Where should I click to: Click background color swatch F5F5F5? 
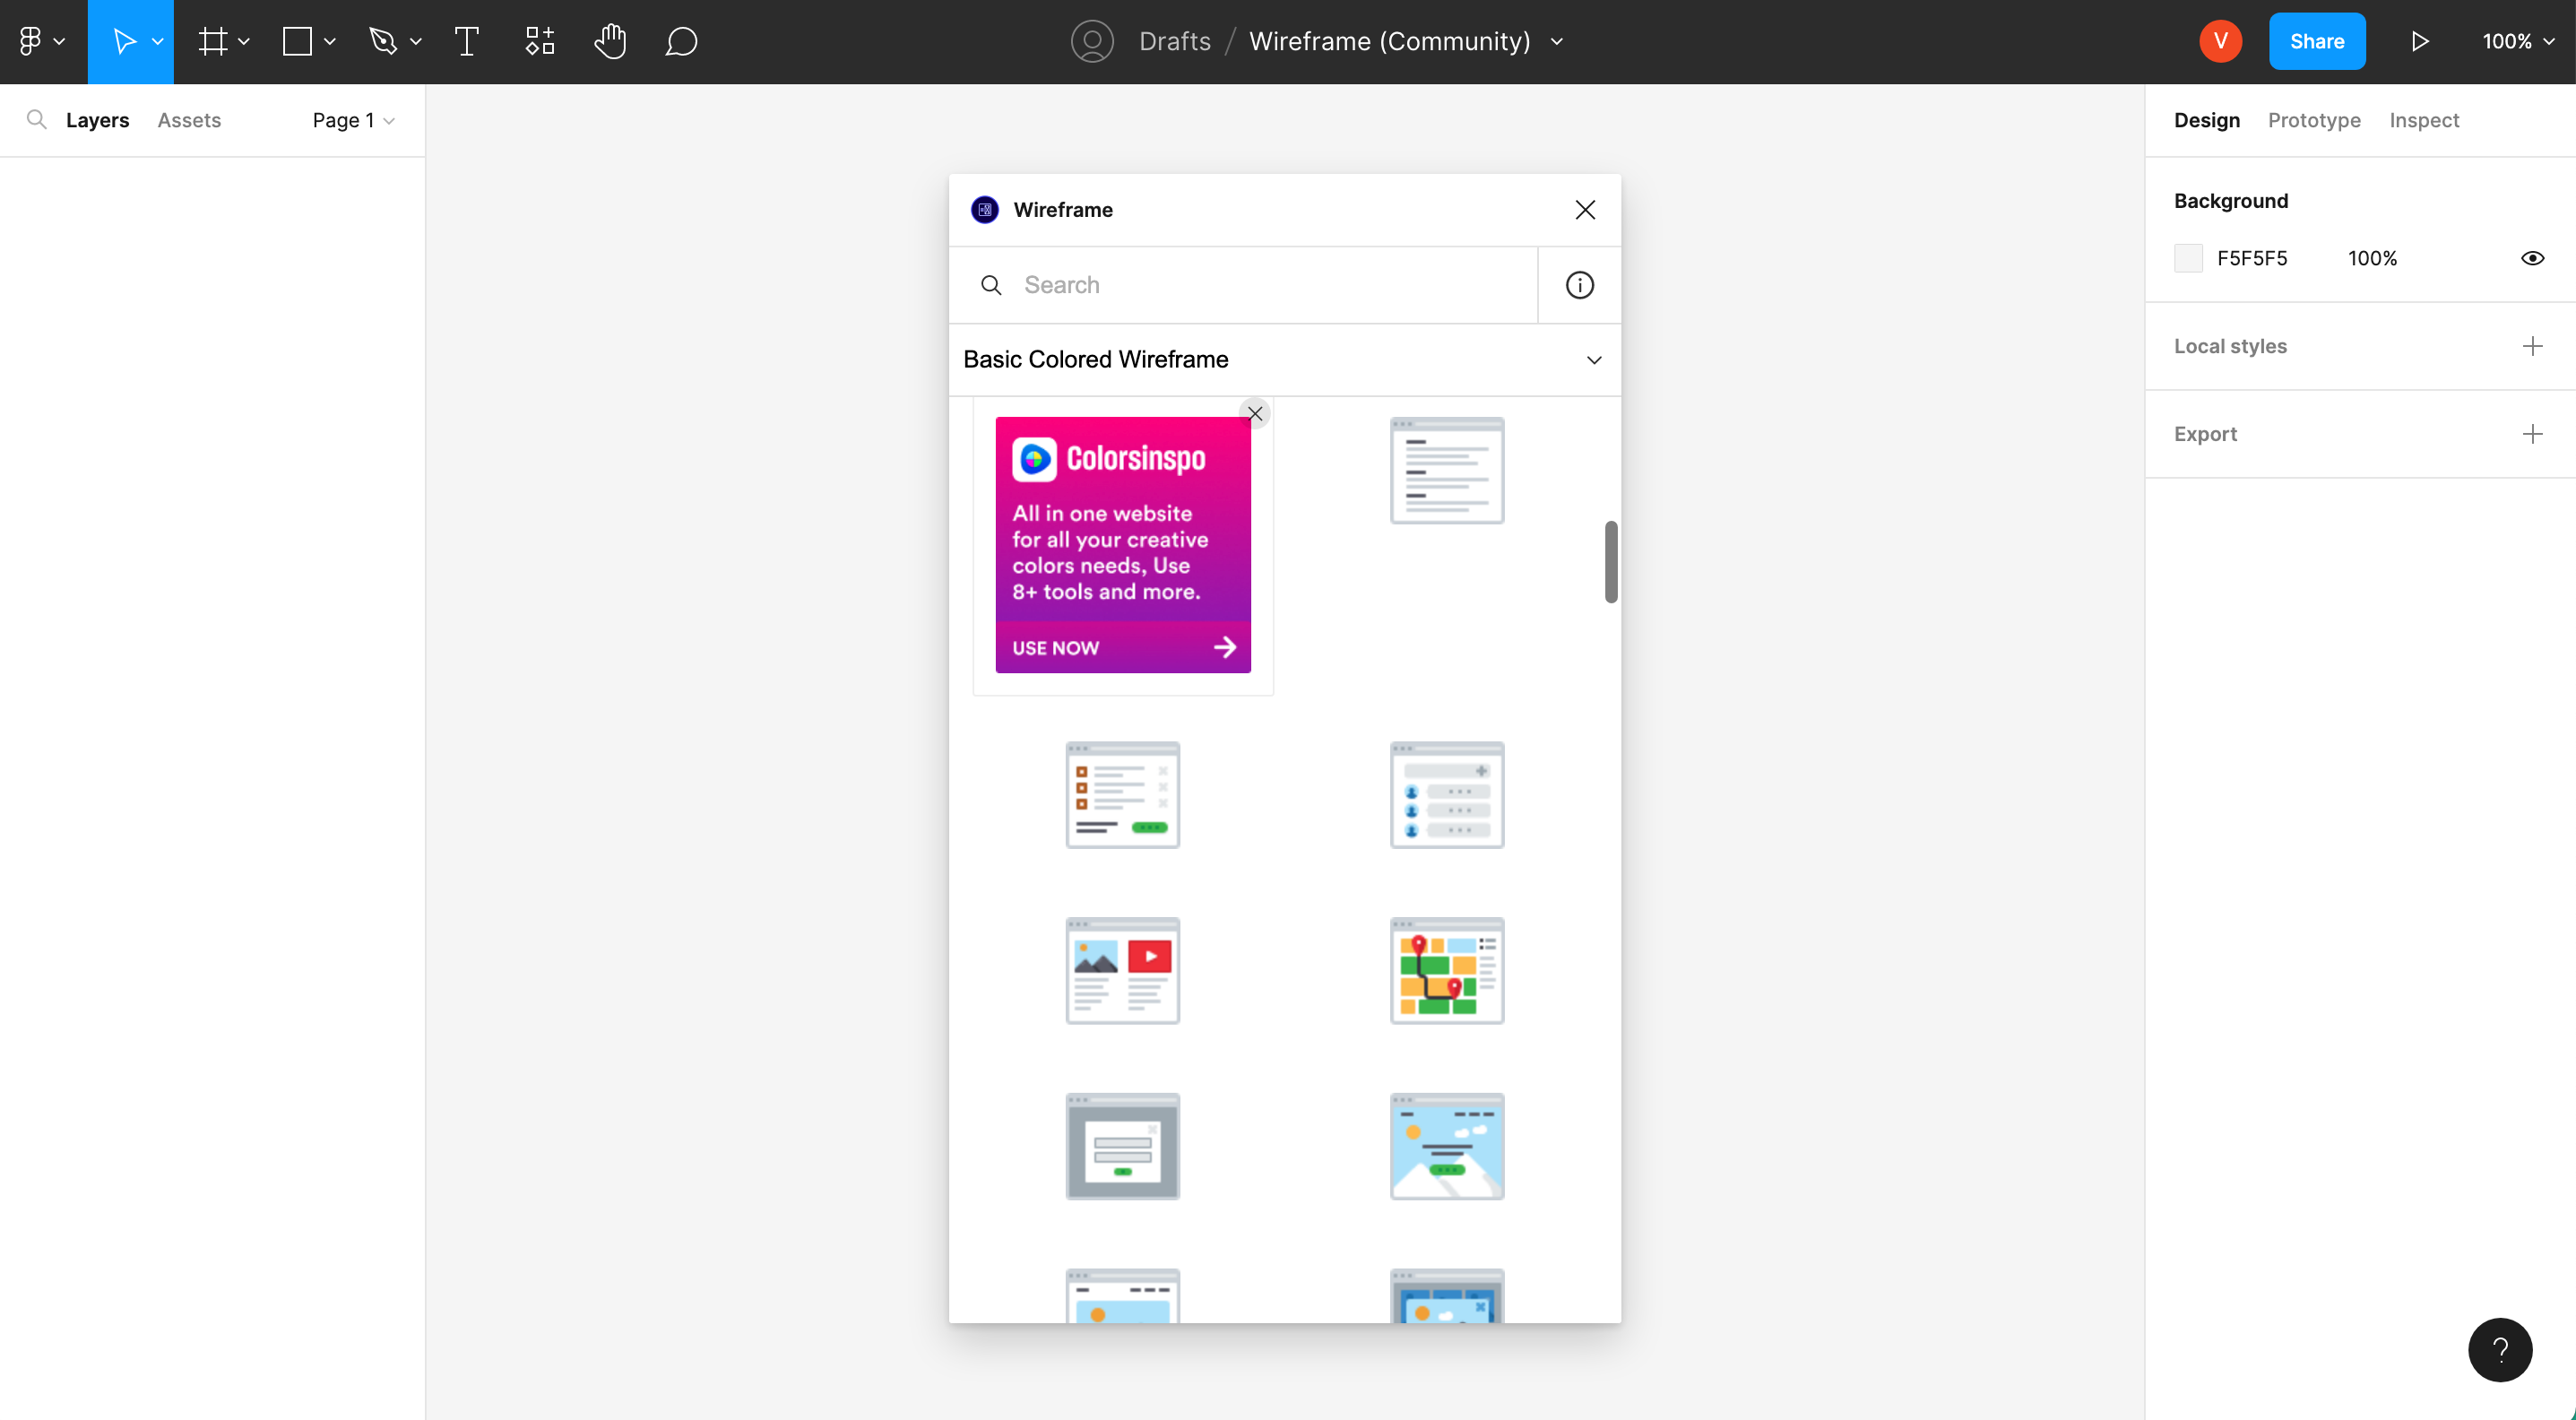[2188, 257]
